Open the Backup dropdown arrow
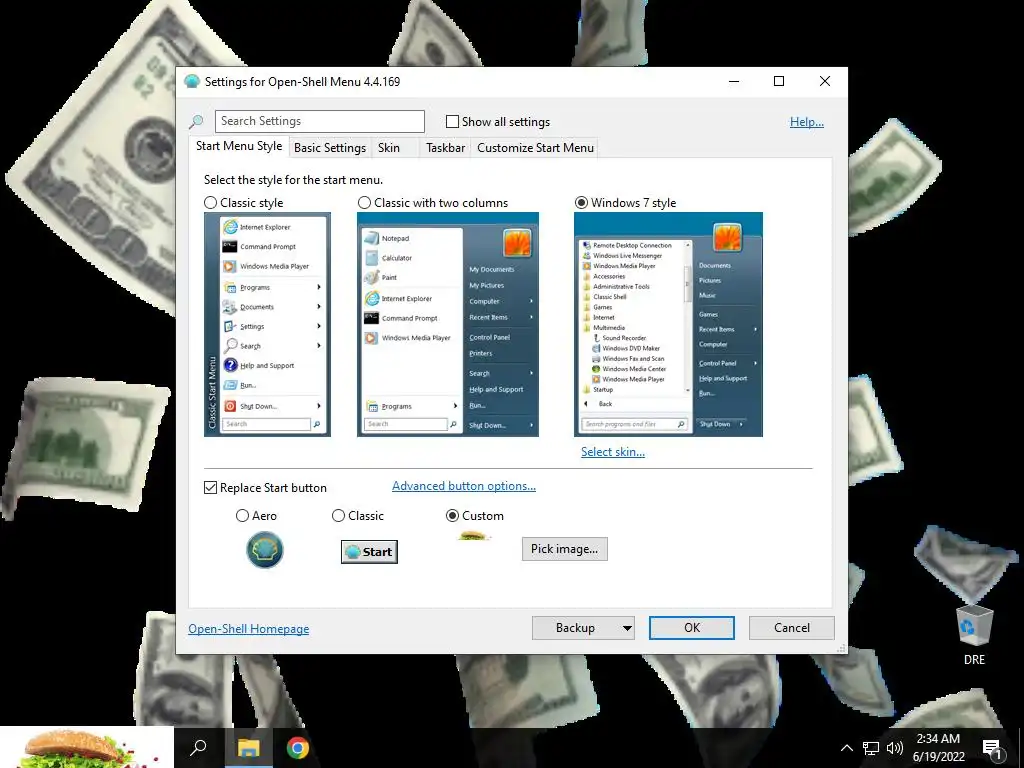Screen dimensions: 1024x768 pos(626,628)
